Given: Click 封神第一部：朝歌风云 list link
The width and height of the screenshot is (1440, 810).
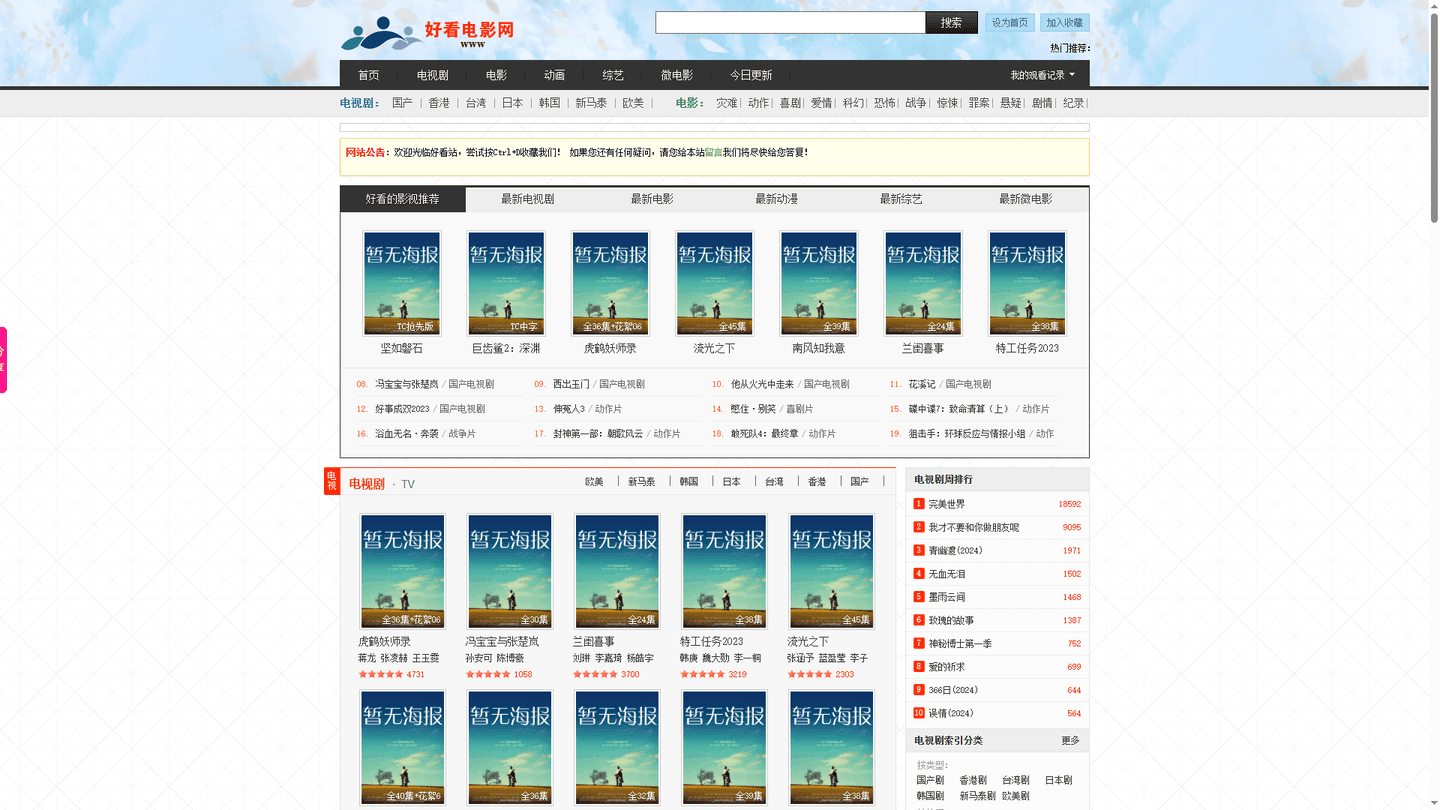Looking at the screenshot, I should tap(598, 434).
